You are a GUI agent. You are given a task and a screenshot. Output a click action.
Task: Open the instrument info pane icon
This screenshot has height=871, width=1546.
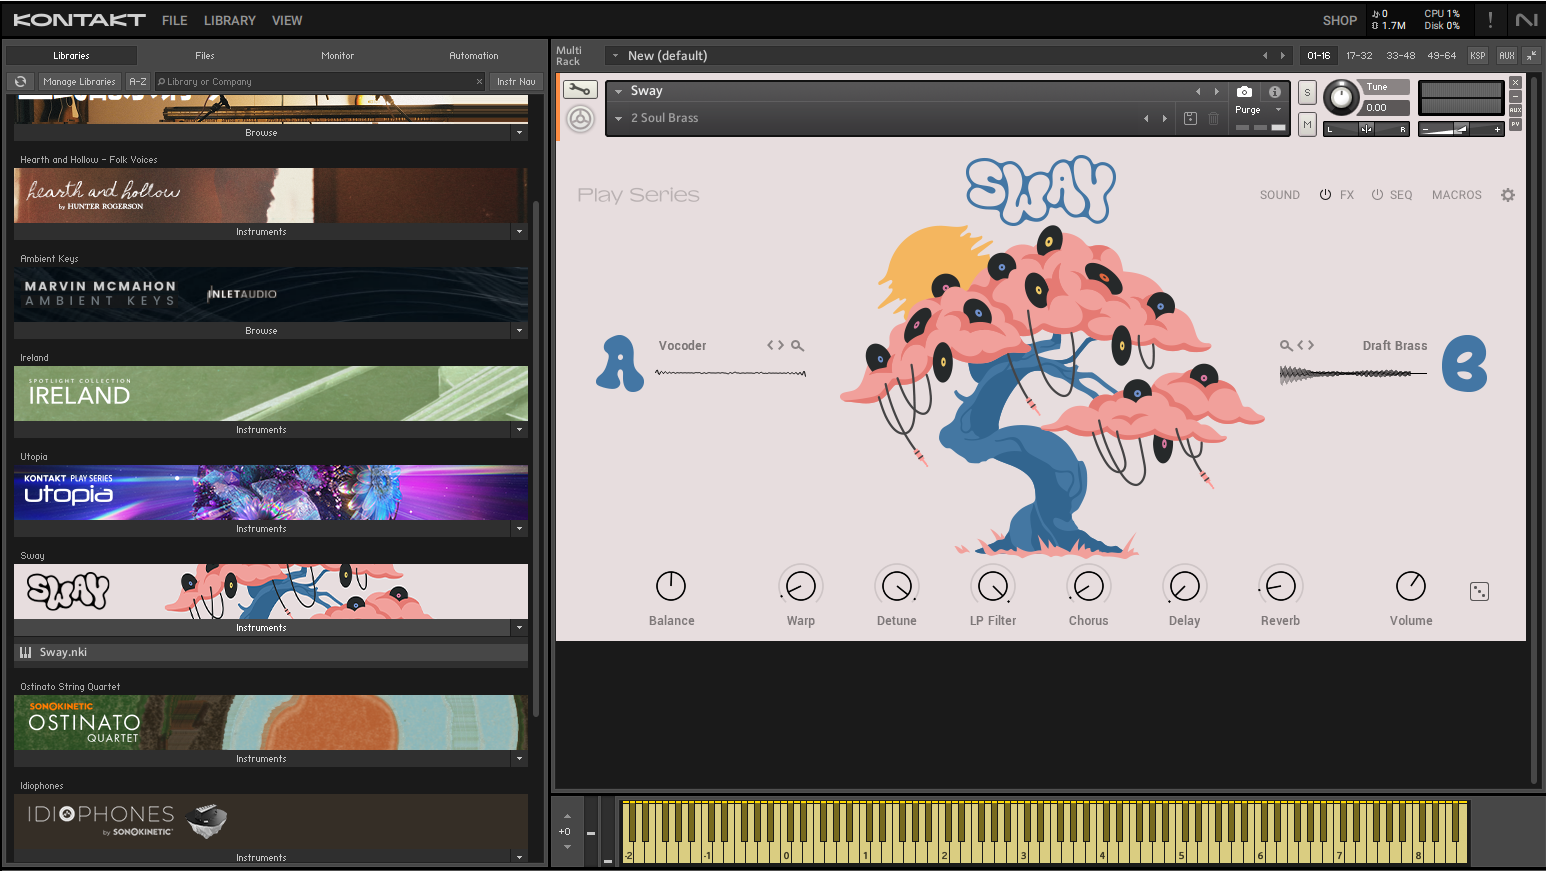[1275, 92]
